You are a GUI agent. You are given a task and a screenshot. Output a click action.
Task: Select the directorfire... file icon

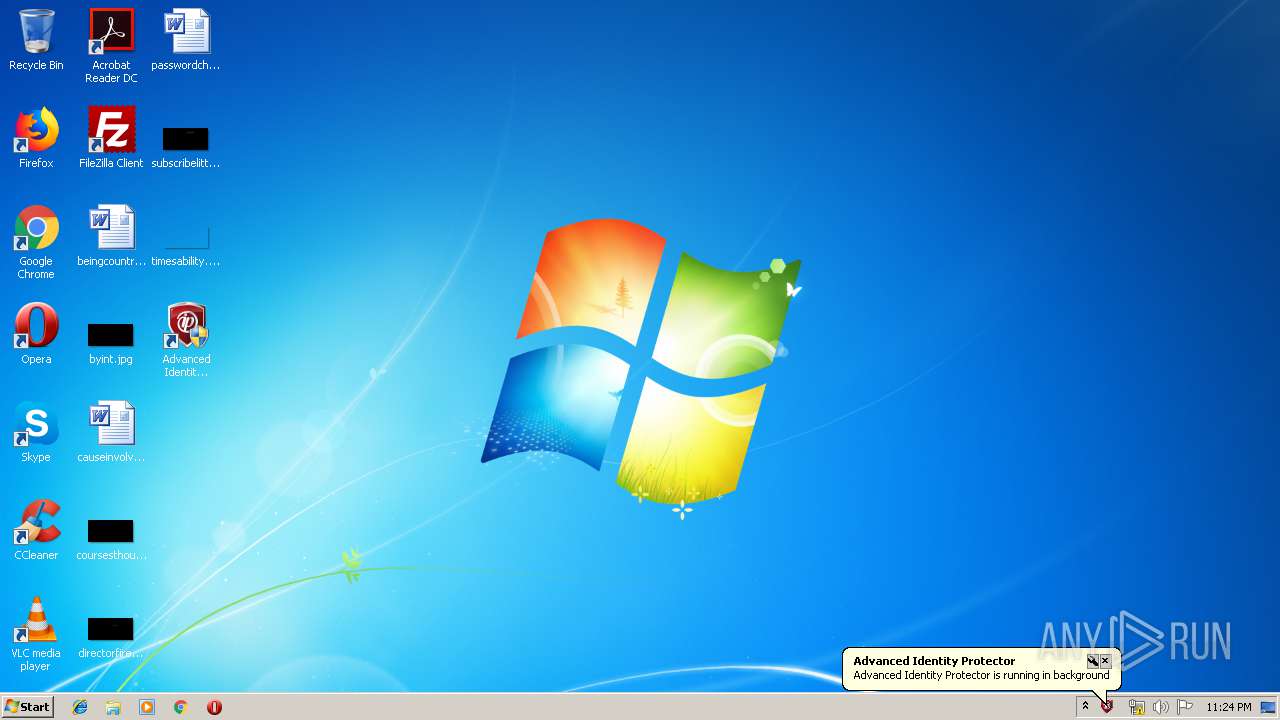(x=111, y=638)
